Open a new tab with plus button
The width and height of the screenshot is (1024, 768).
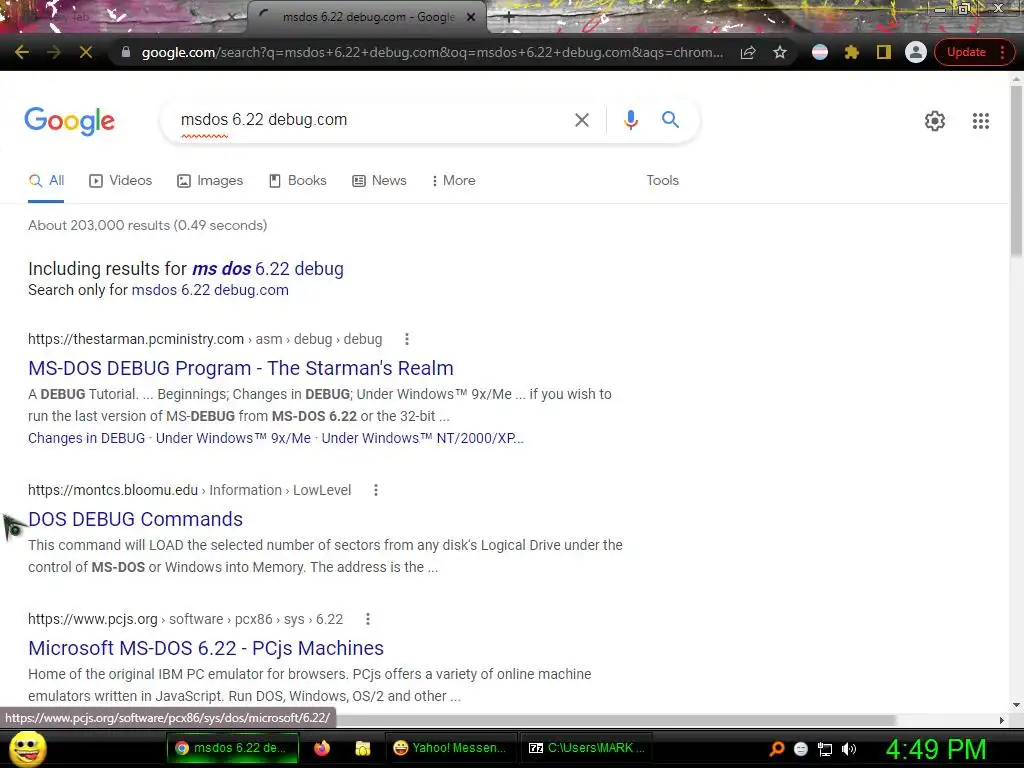[x=509, y=18]
